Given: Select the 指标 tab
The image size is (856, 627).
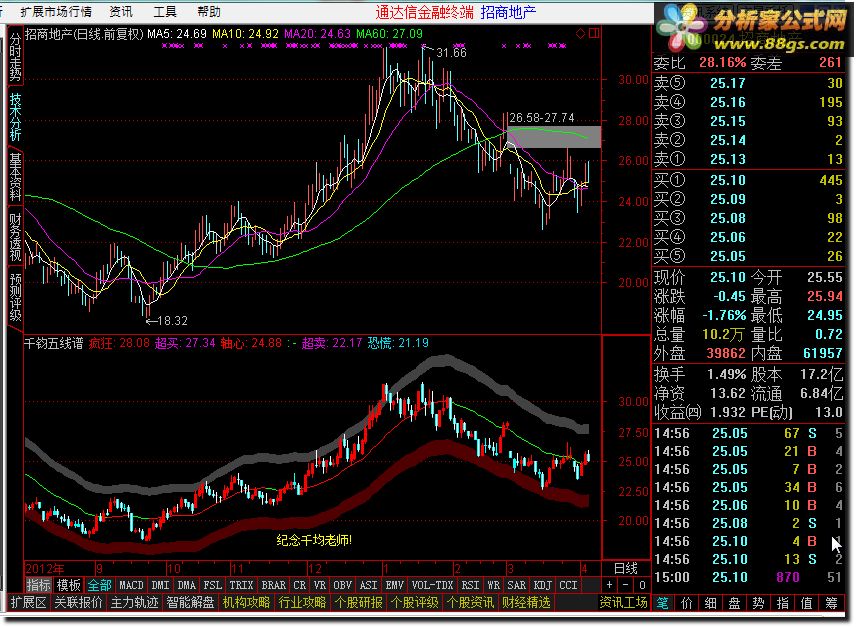Looking at the screenshot, I should [x=39, y=585].
